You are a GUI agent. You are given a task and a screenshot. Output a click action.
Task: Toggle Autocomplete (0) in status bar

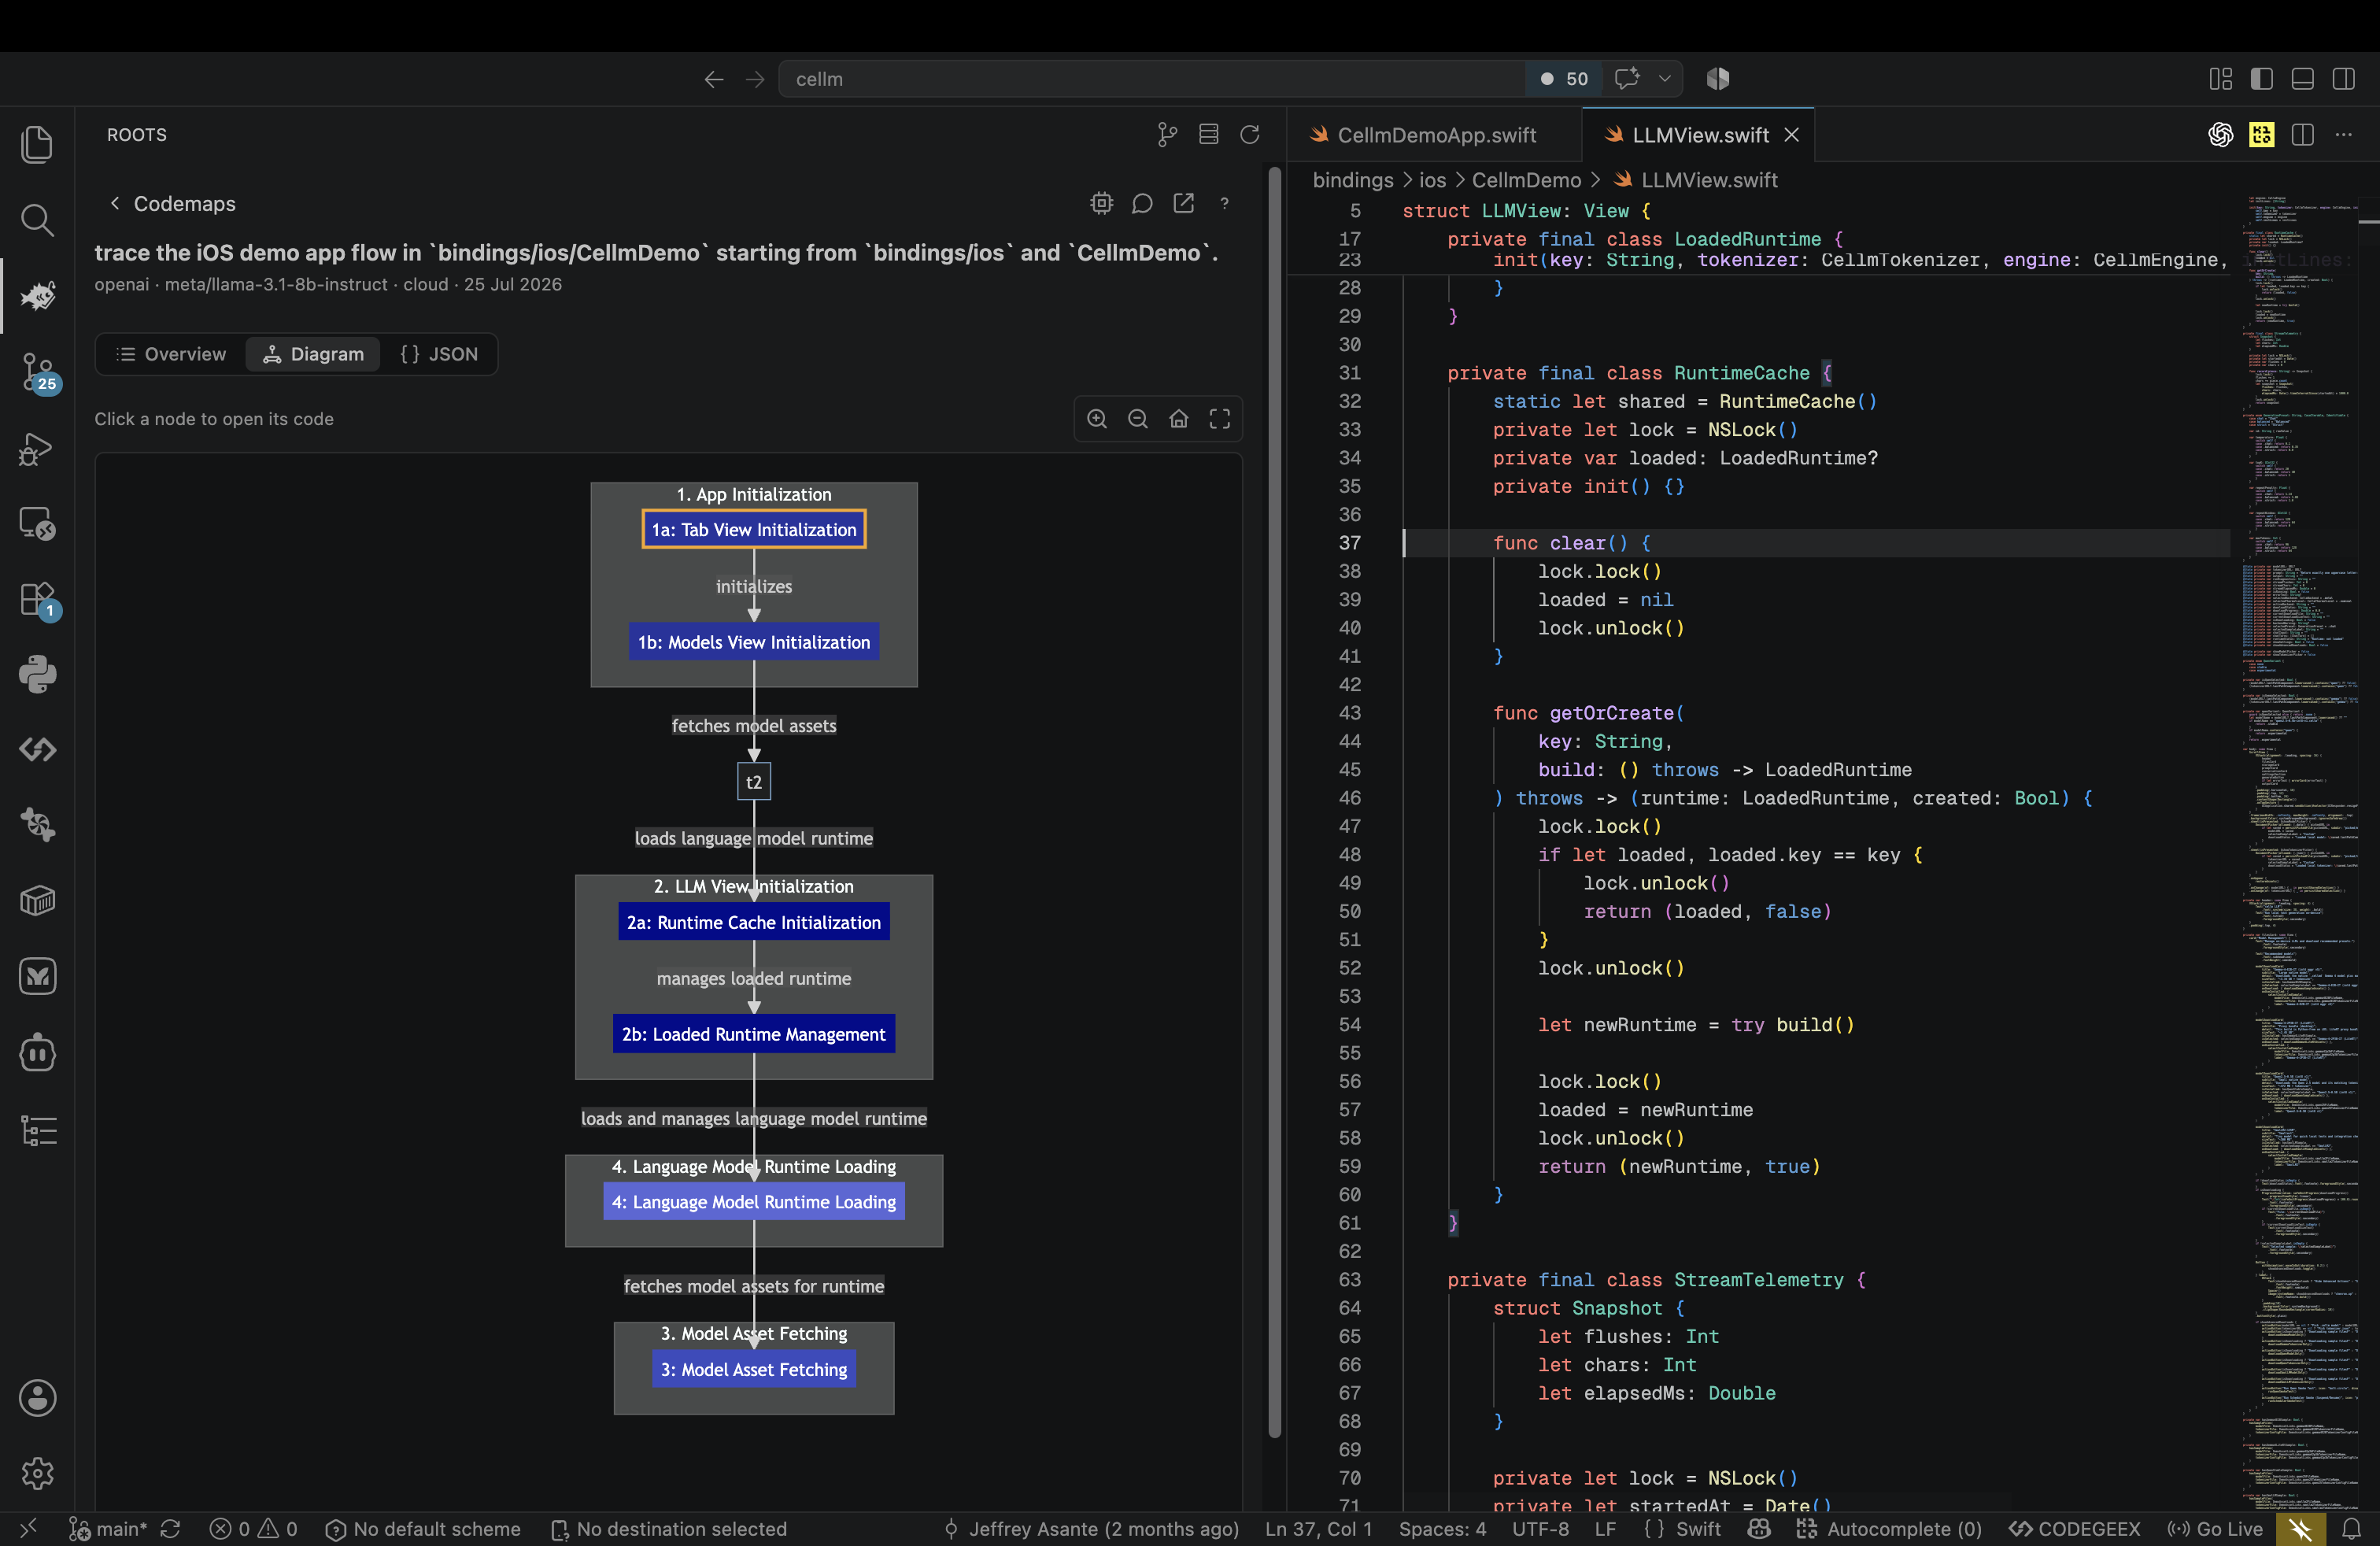(1890, 1529)
